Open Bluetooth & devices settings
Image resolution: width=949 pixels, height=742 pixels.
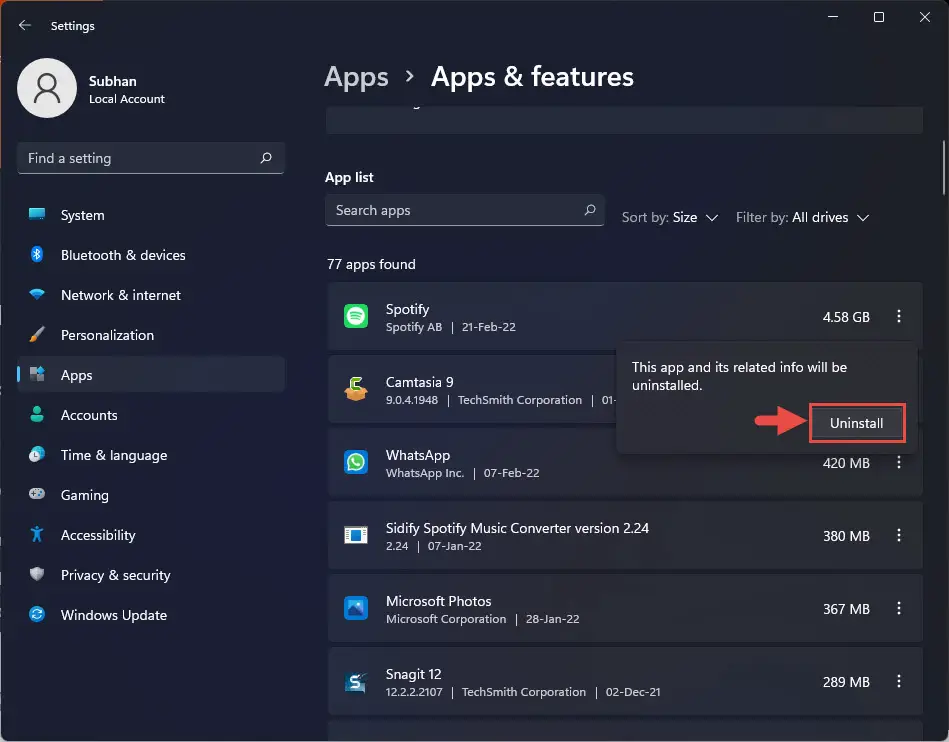[x=151, y=255]
